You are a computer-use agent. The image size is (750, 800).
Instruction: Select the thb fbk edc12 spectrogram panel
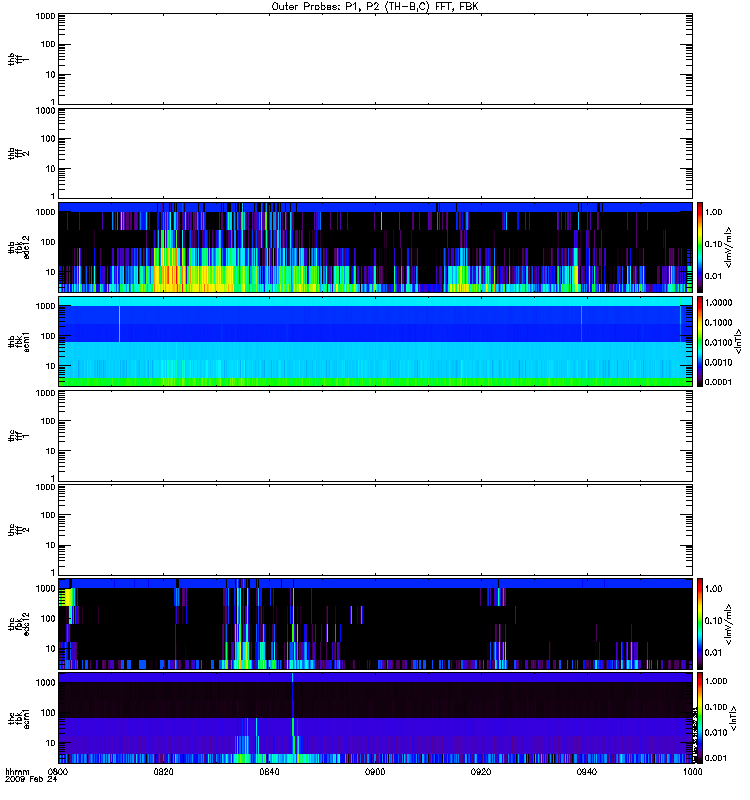coord(375,247)
